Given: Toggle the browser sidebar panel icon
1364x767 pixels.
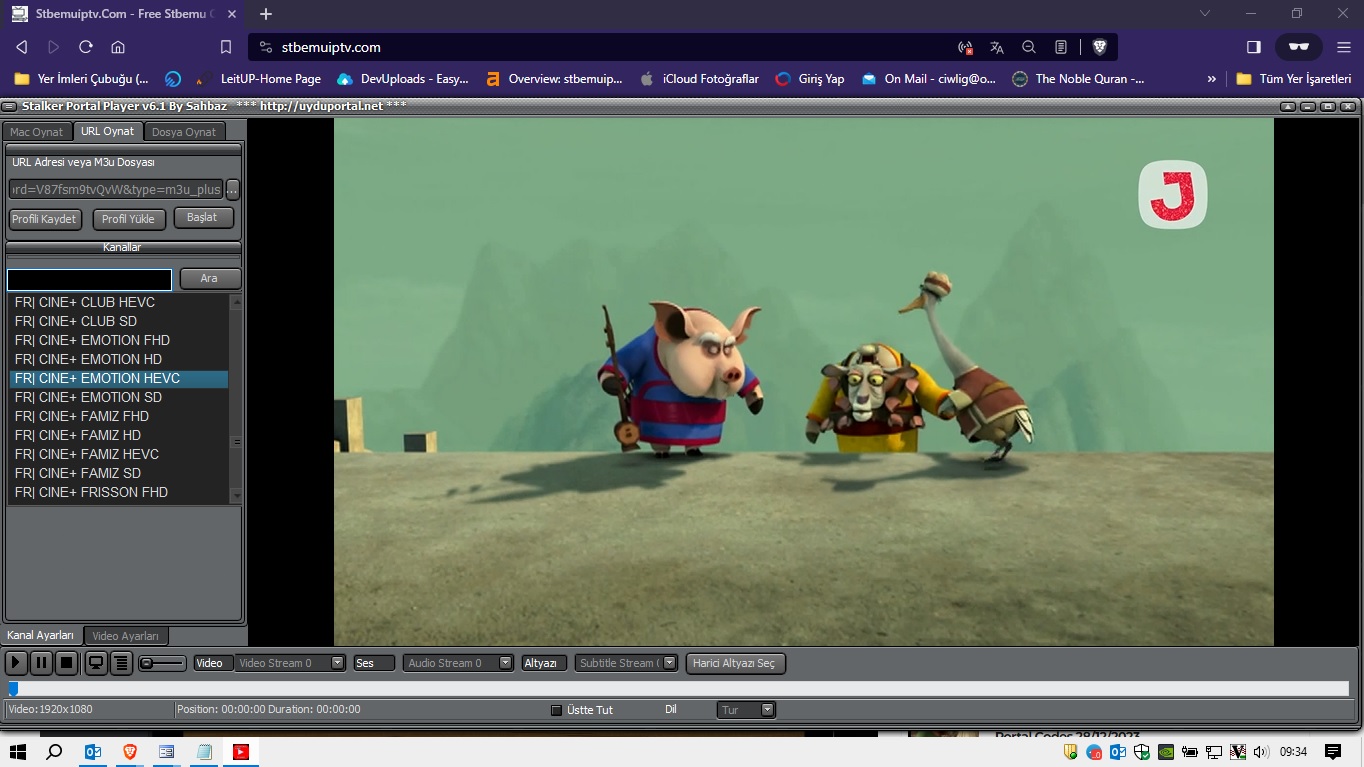Looking at the screenshot, I should 1254,47.
